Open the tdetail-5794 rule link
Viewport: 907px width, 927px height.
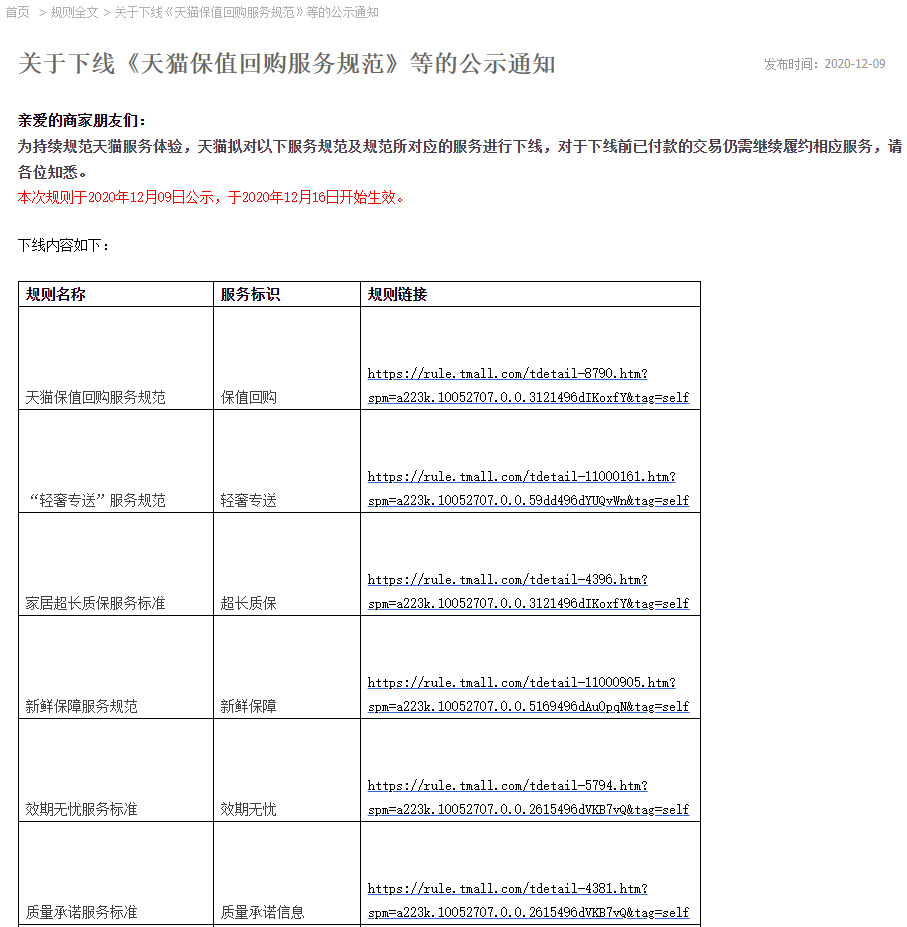(x=528, y=797)
